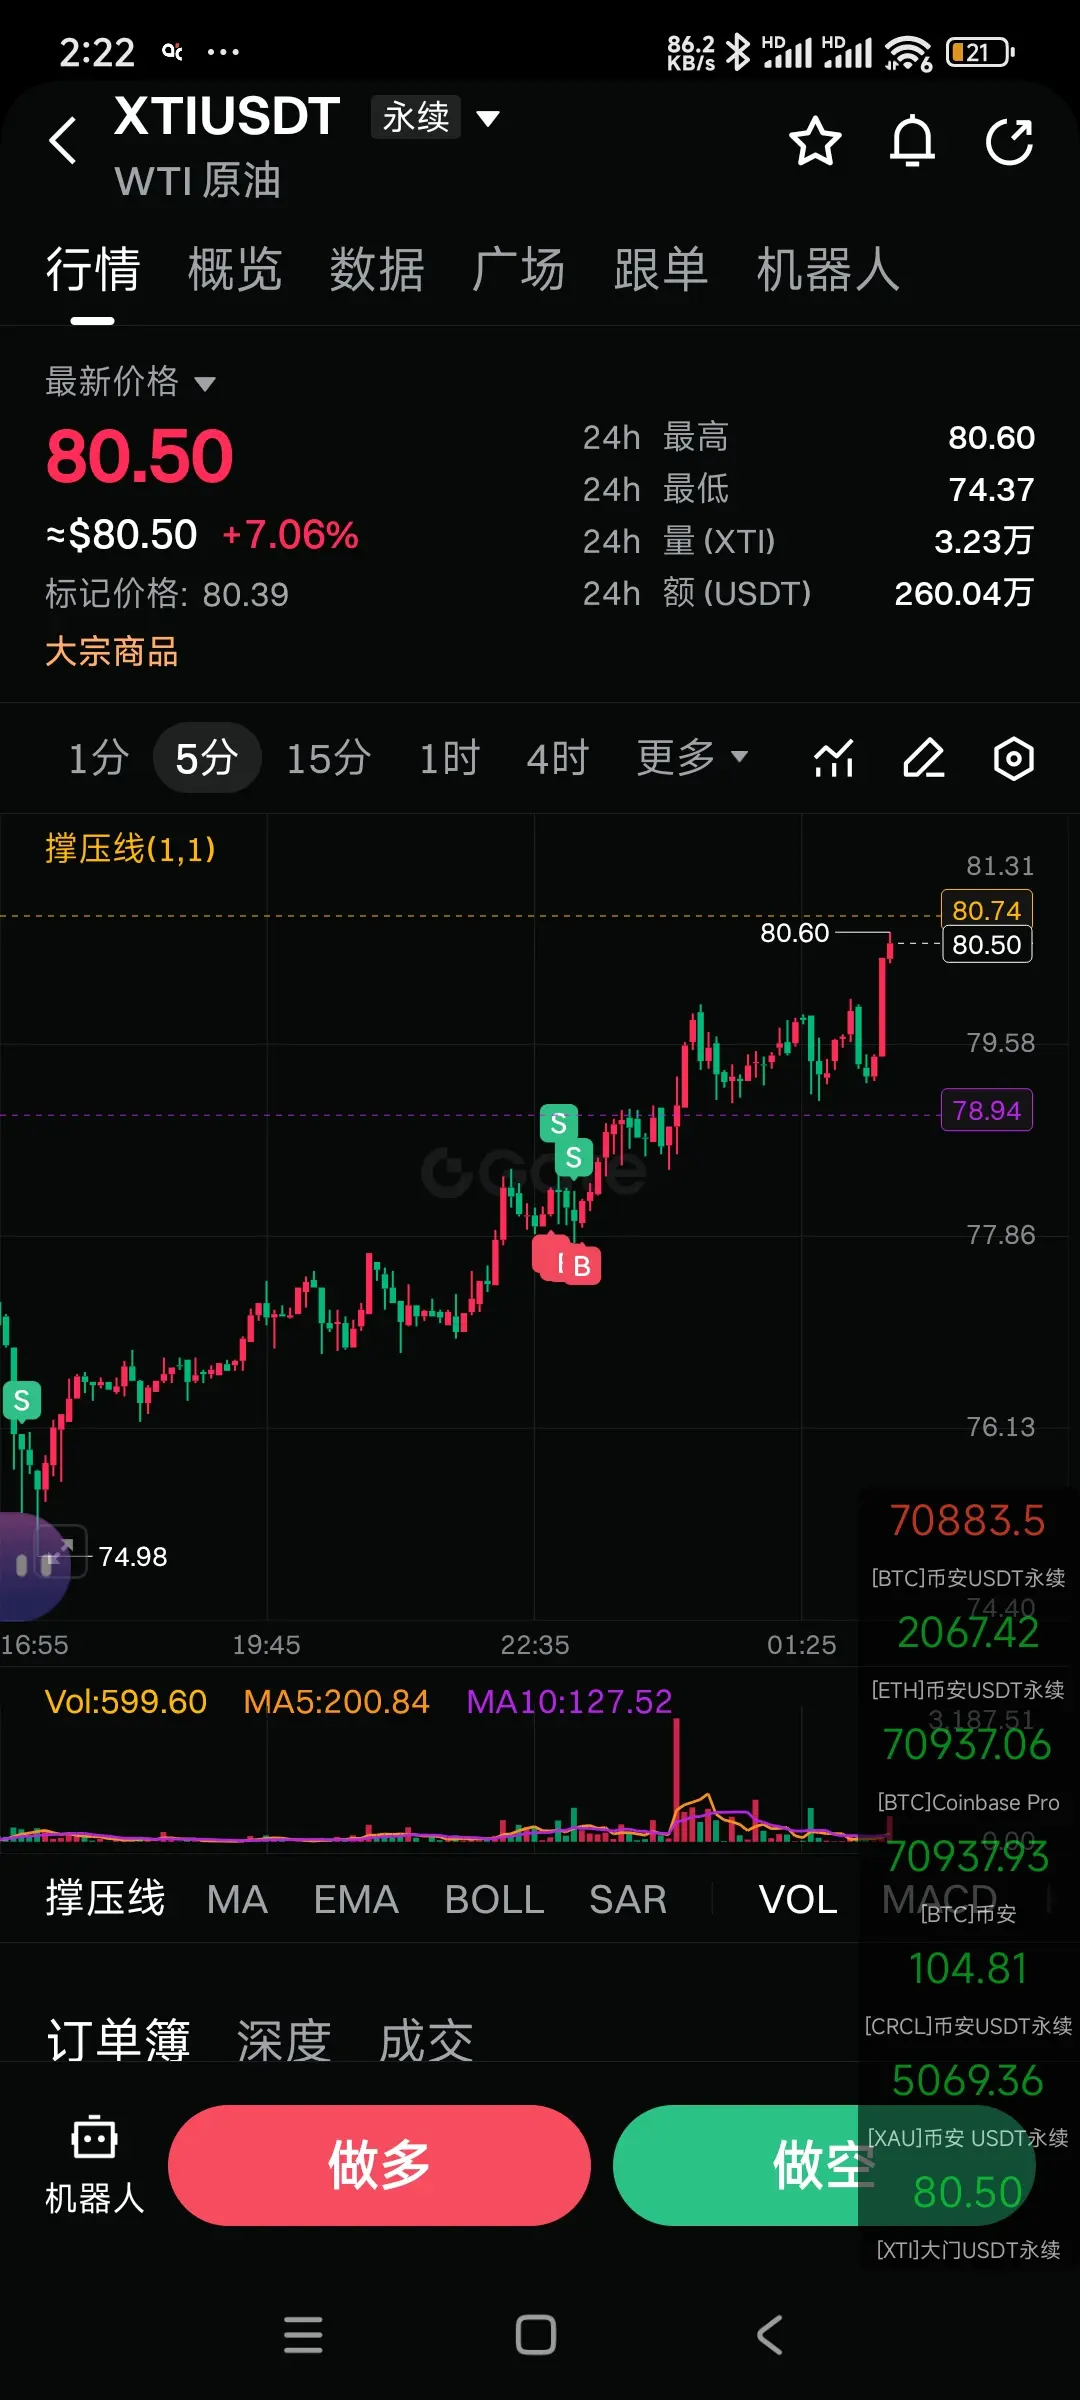Viewport: 1080px width, 2400px height.
Task: Expand the 最新价格 price type dropdown
Action: (131, 382)
